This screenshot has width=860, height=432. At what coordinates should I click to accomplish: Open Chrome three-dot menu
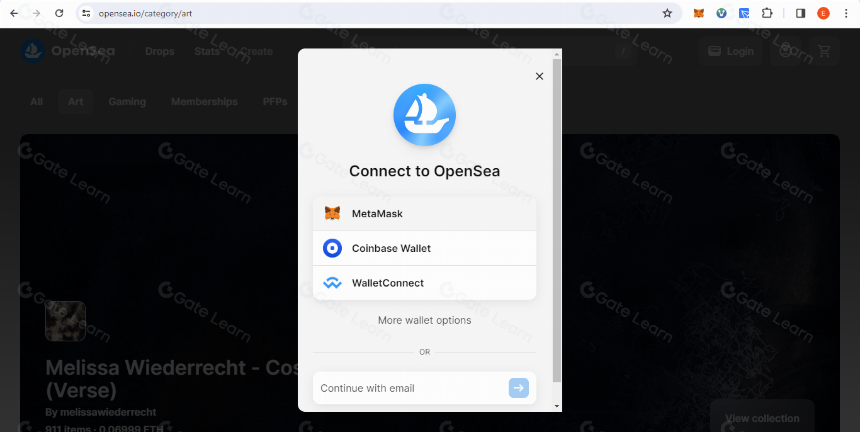(846, 13)
